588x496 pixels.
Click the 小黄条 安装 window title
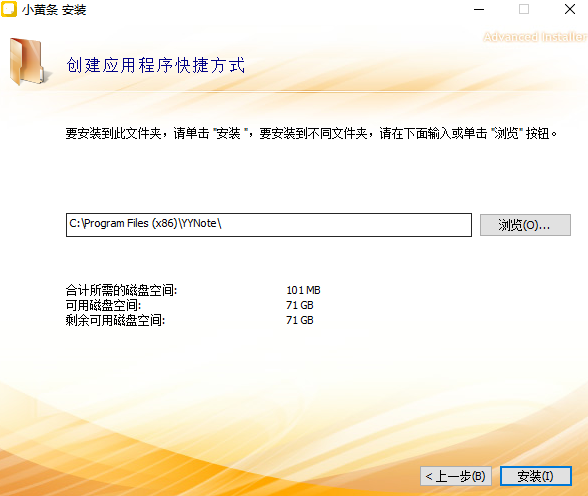click(54, 10)
